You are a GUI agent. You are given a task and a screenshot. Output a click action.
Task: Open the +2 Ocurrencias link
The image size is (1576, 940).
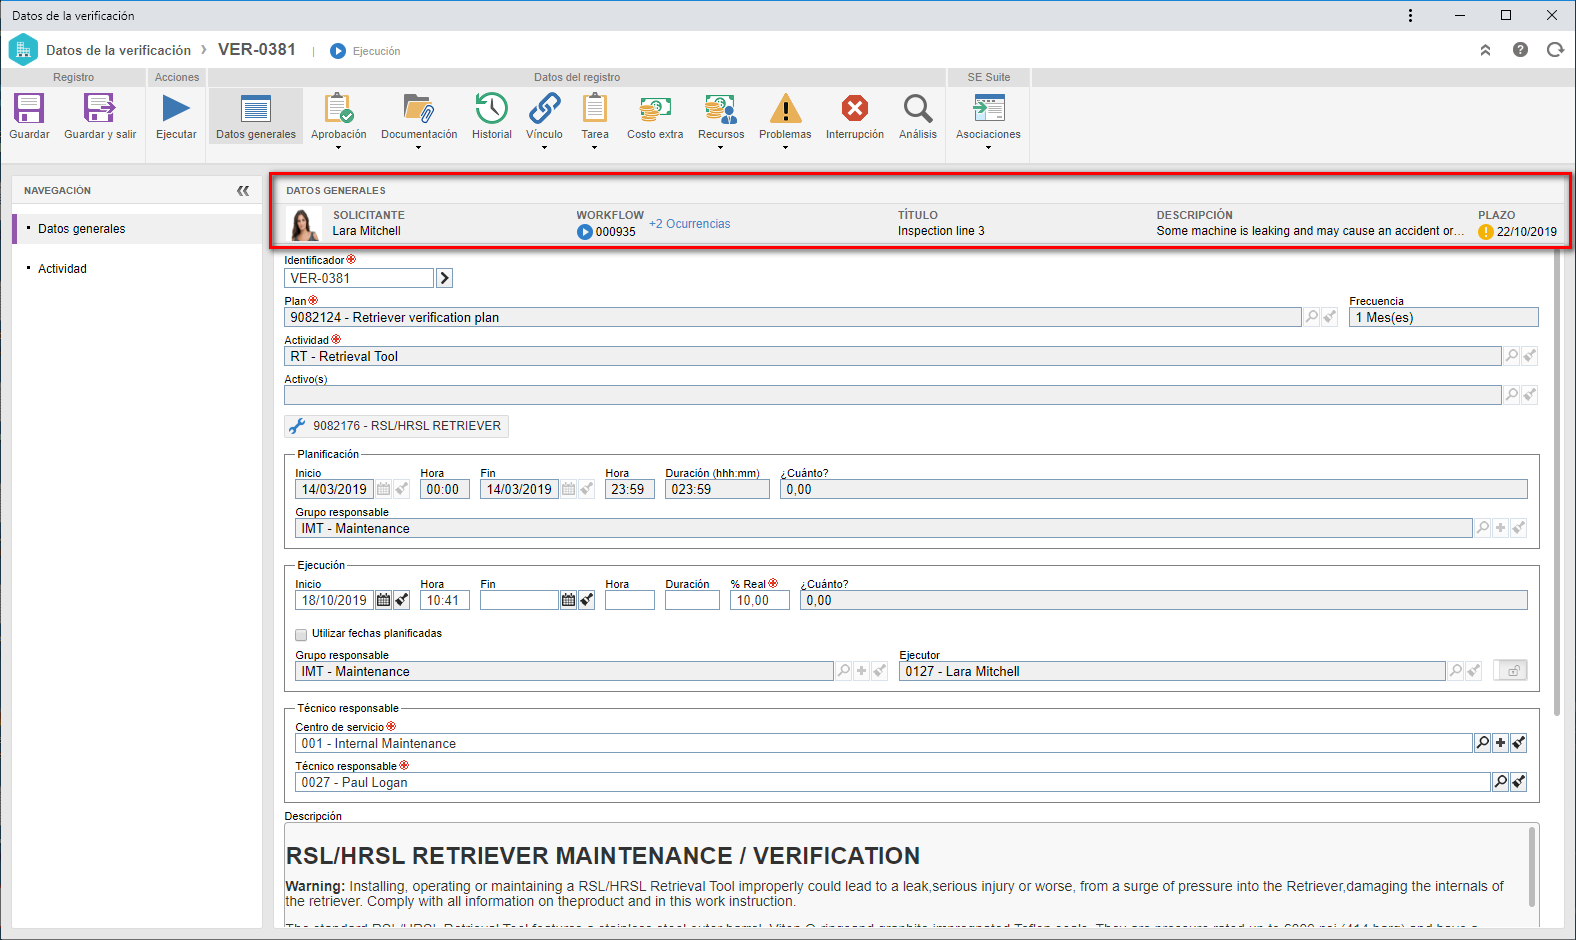(x=690, y=224)
